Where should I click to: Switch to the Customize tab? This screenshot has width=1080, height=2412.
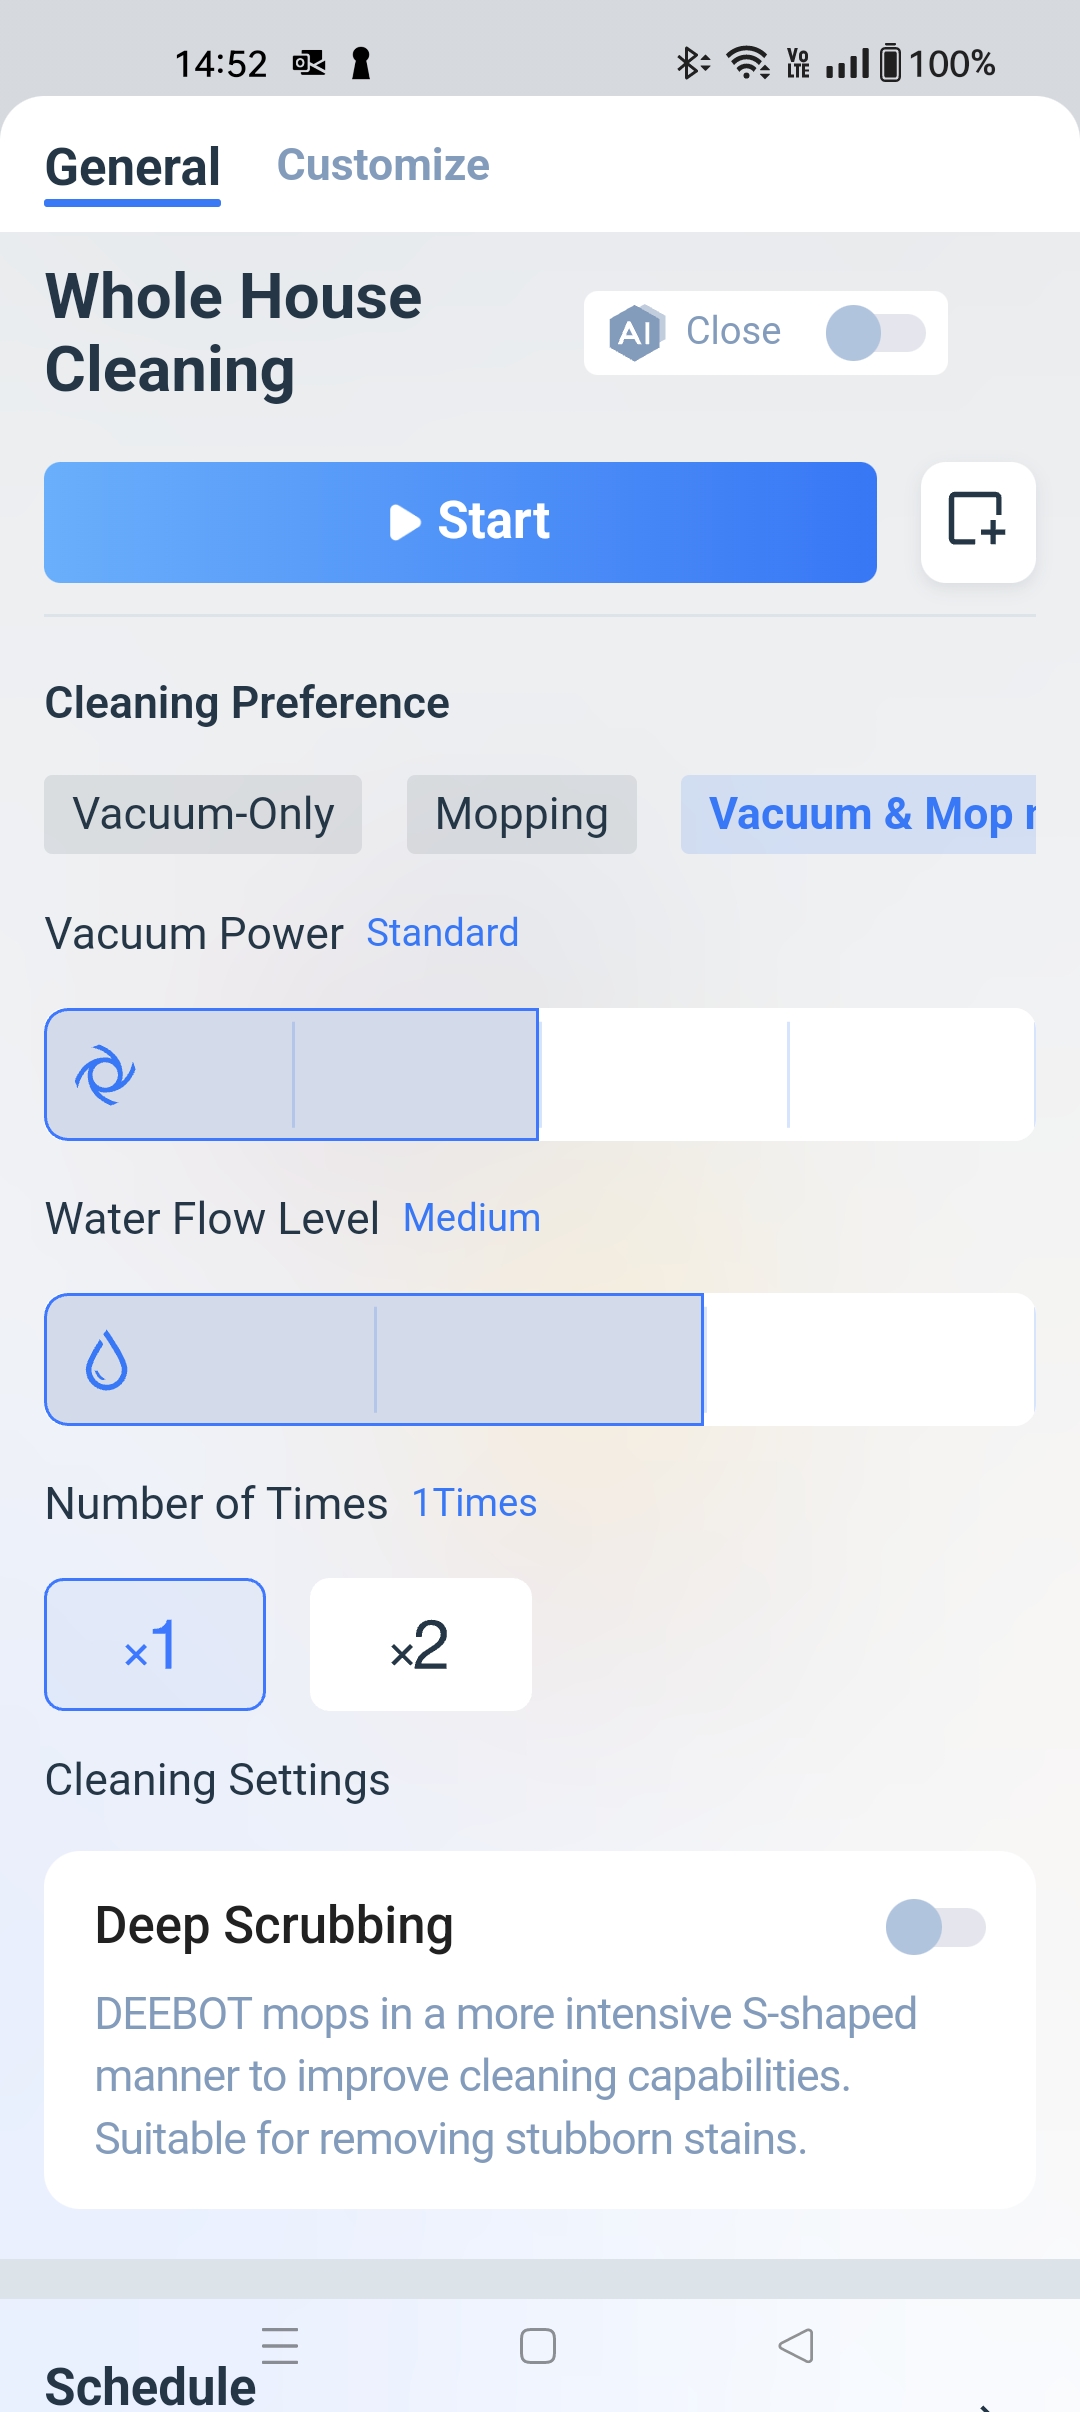tap(383, 165)
